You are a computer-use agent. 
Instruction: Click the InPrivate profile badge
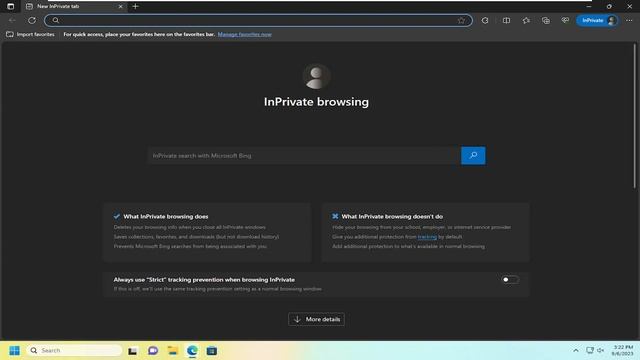[598, 20]
